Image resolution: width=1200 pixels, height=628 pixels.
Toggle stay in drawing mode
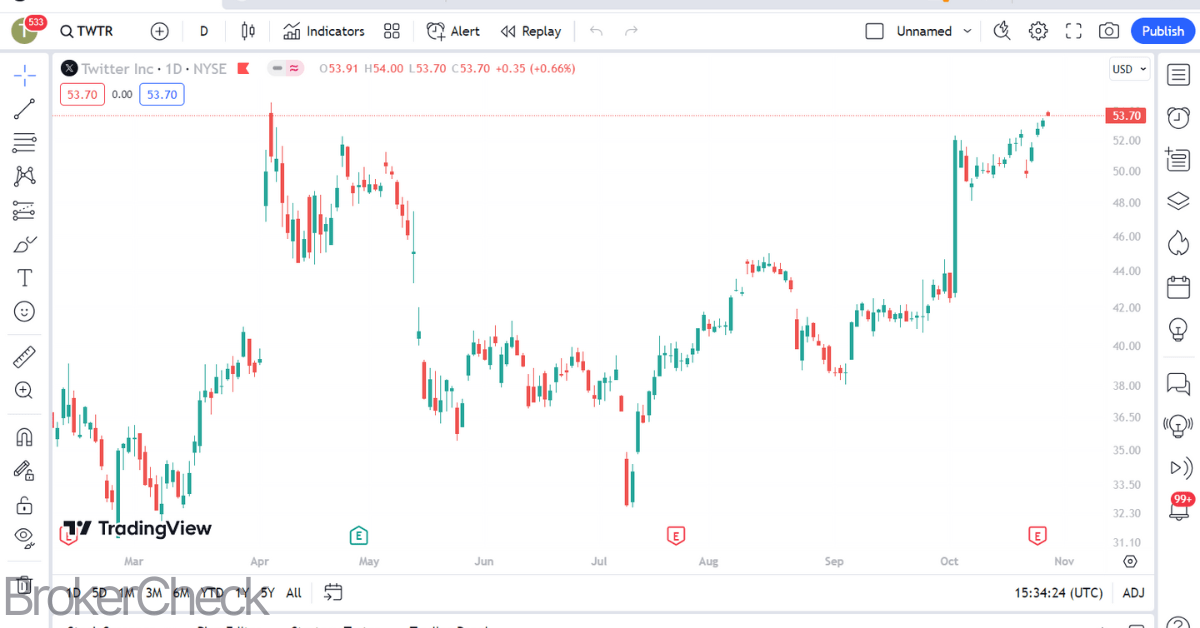25,470
